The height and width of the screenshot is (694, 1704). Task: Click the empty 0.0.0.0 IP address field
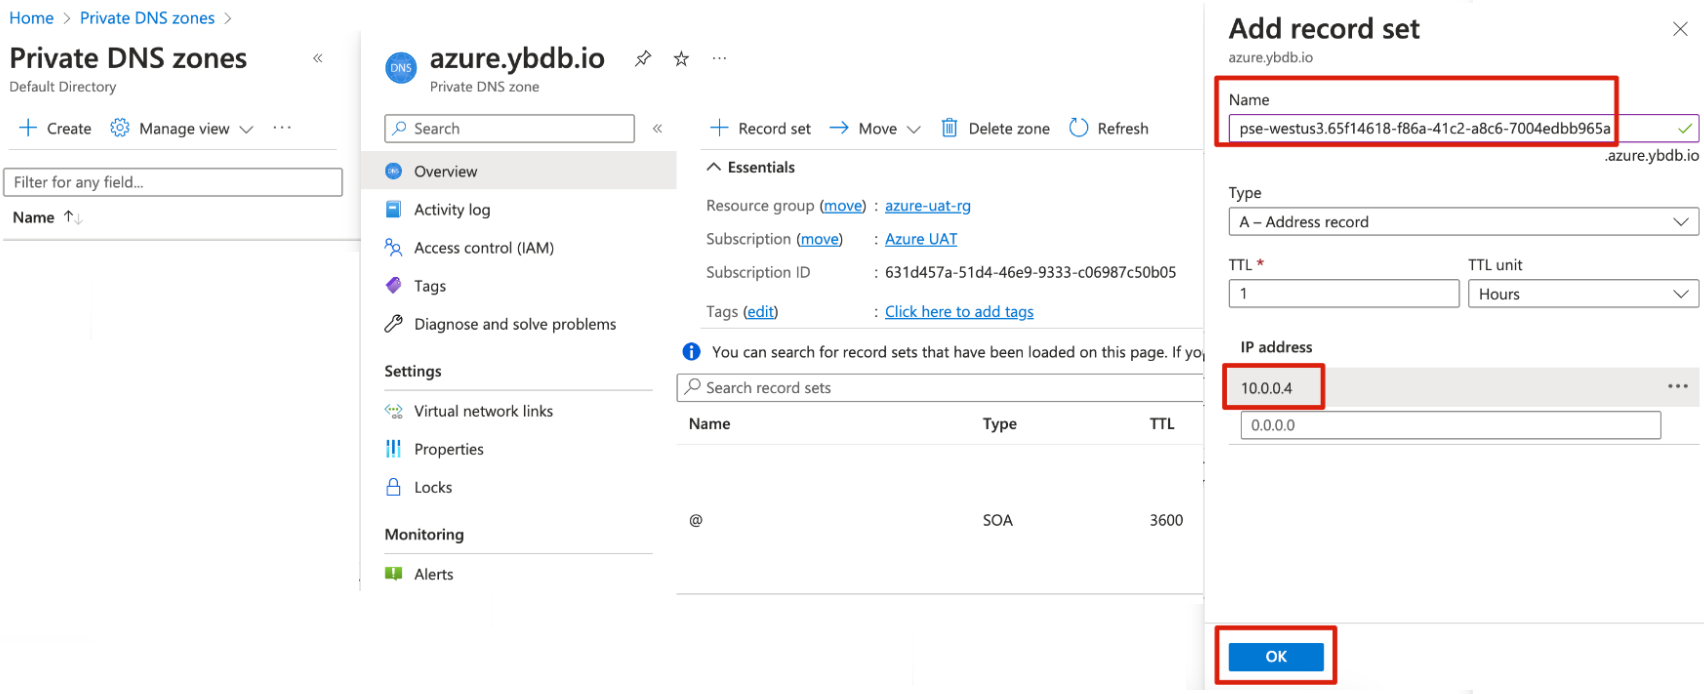(x=1450, y=425)
